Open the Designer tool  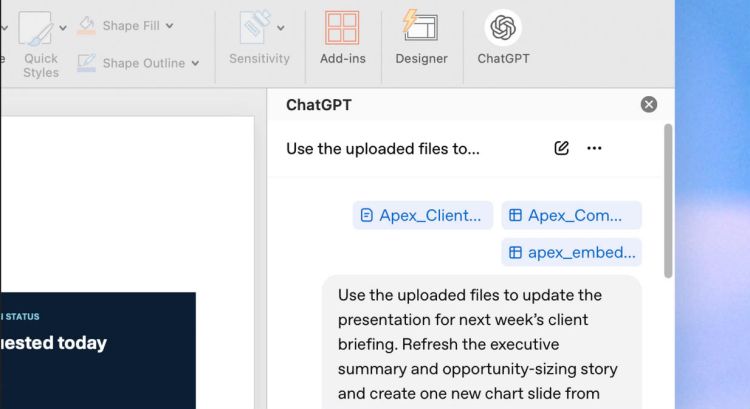pos(421,37)
